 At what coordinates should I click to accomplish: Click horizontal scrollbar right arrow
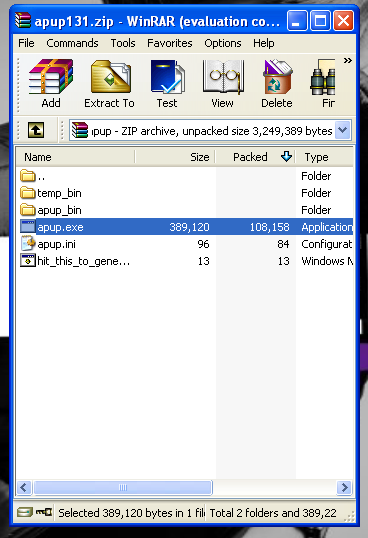(344, 487)
